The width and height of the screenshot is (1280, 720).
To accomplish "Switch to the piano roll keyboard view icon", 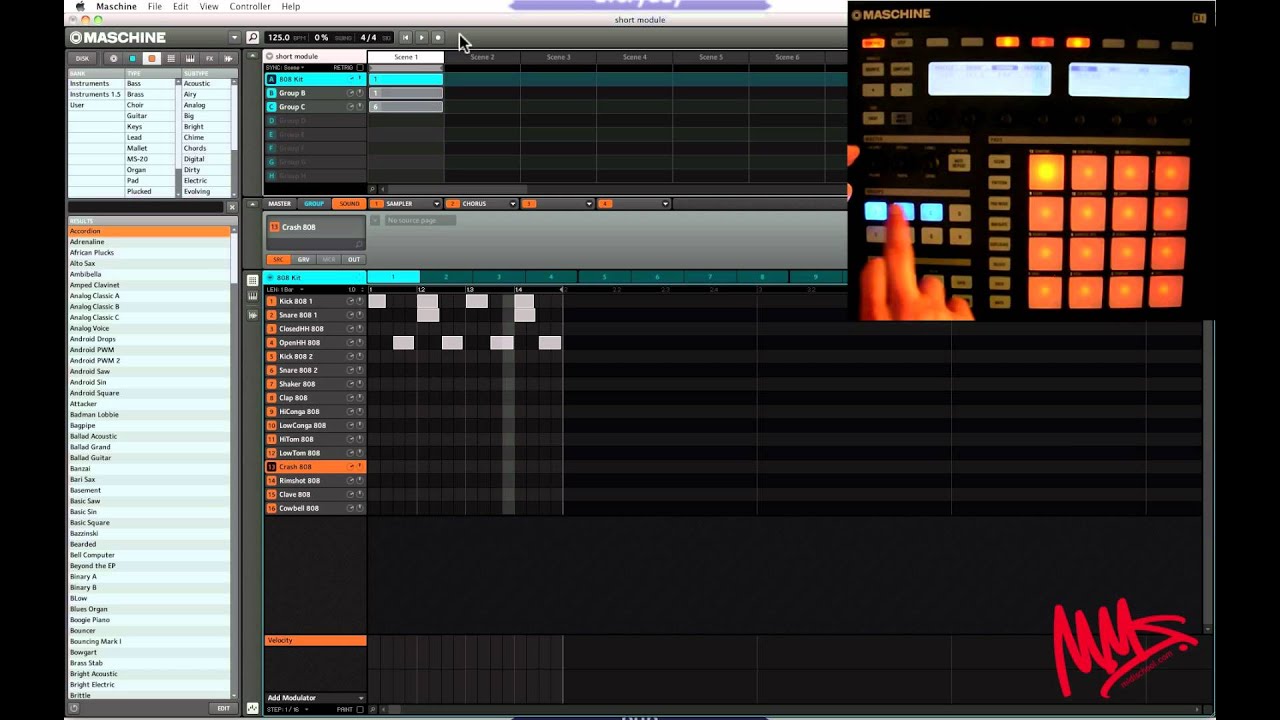I will (x=252, y=297).
